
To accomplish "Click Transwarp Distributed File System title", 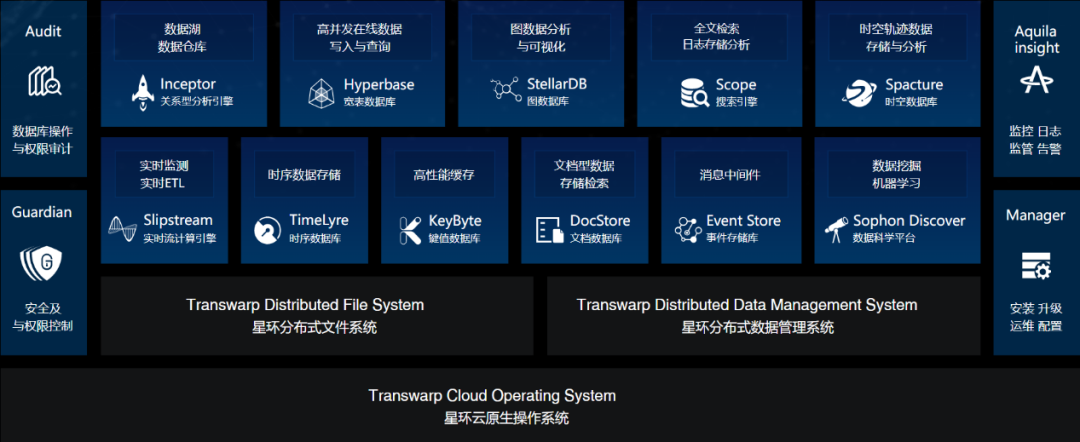I will pyautogui.click(x=305, y=304).
